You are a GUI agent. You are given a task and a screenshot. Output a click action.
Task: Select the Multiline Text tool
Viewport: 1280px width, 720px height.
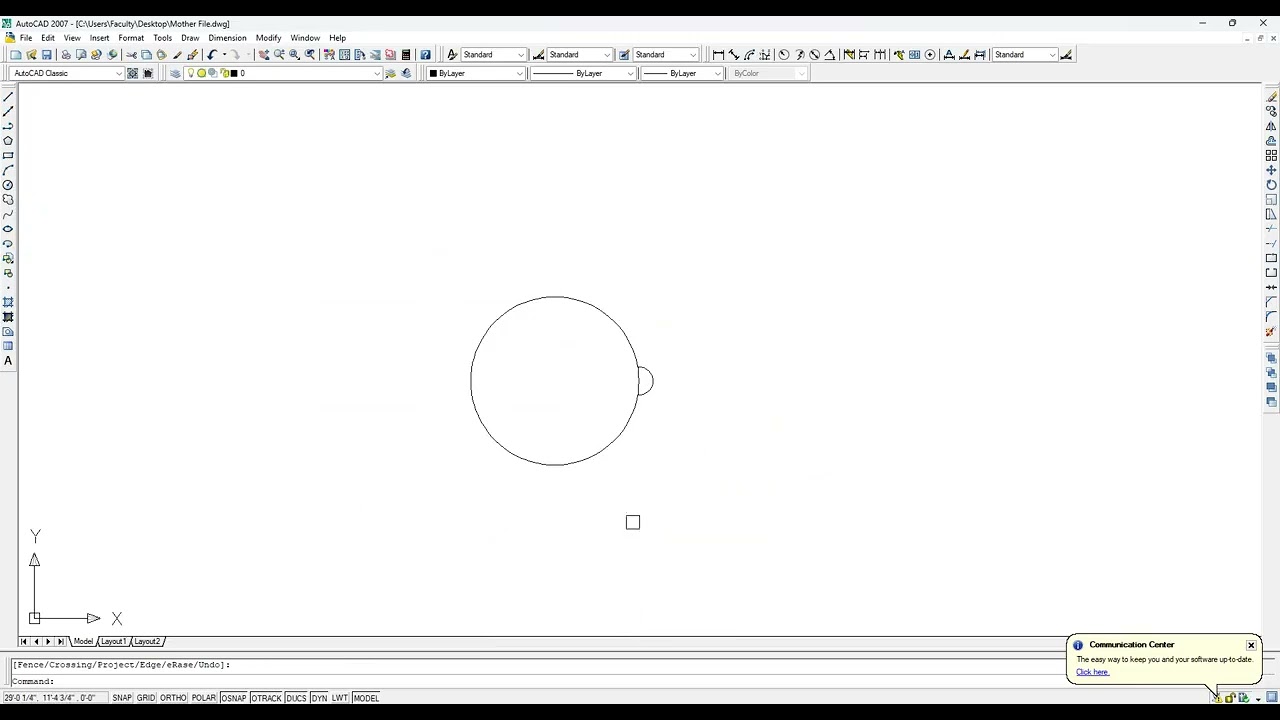(8, 361)
